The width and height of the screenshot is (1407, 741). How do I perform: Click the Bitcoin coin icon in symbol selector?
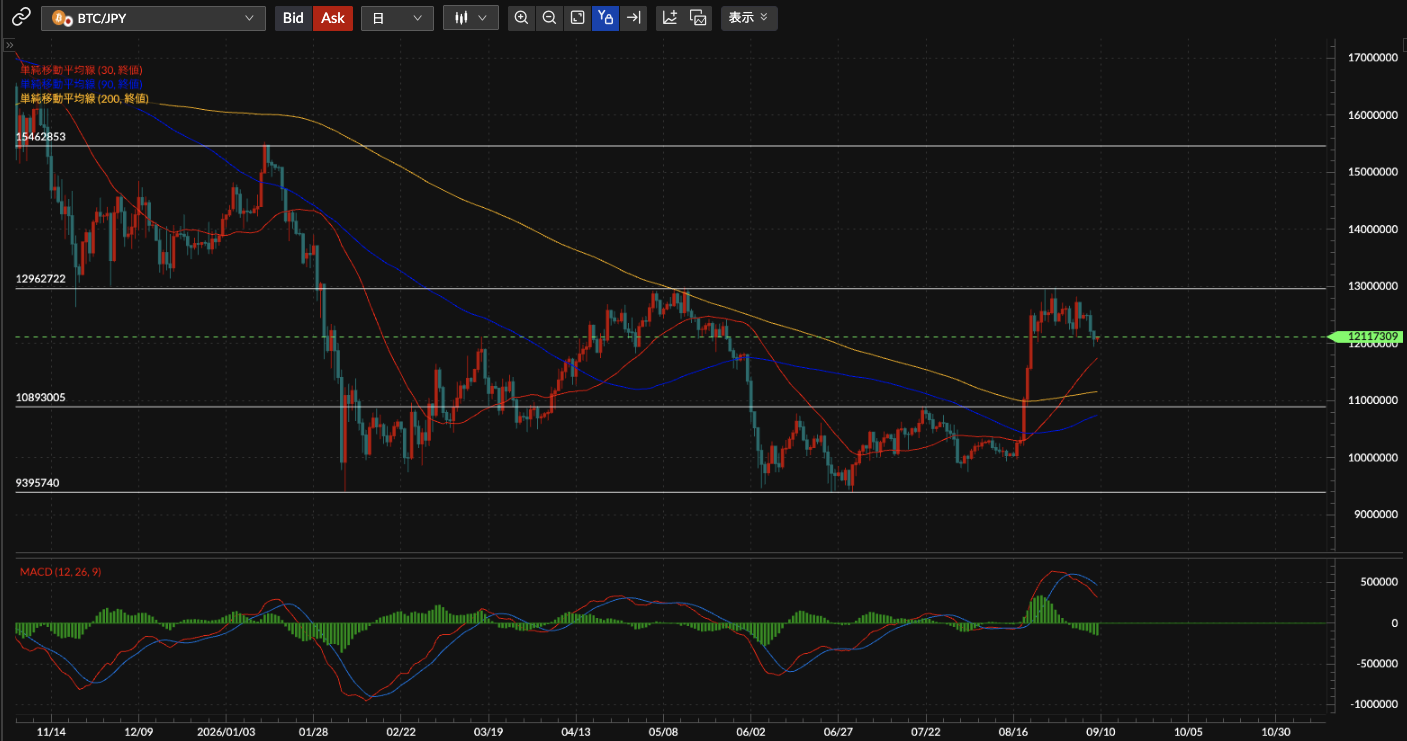tap(59, 18)
